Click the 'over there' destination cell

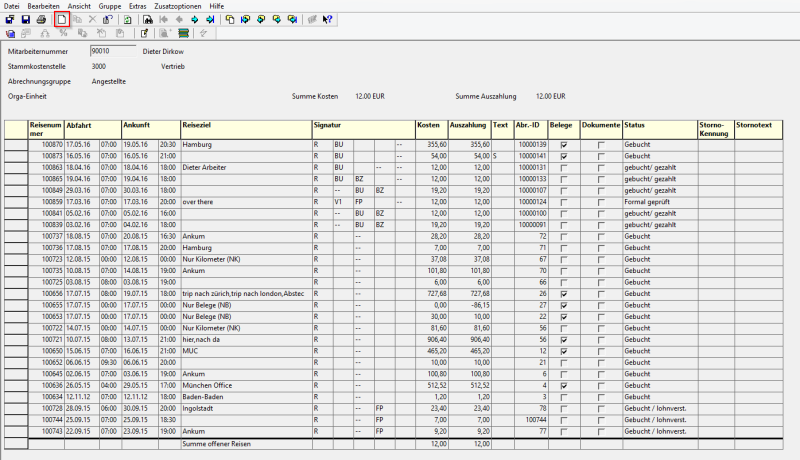(x=246, y=202)
